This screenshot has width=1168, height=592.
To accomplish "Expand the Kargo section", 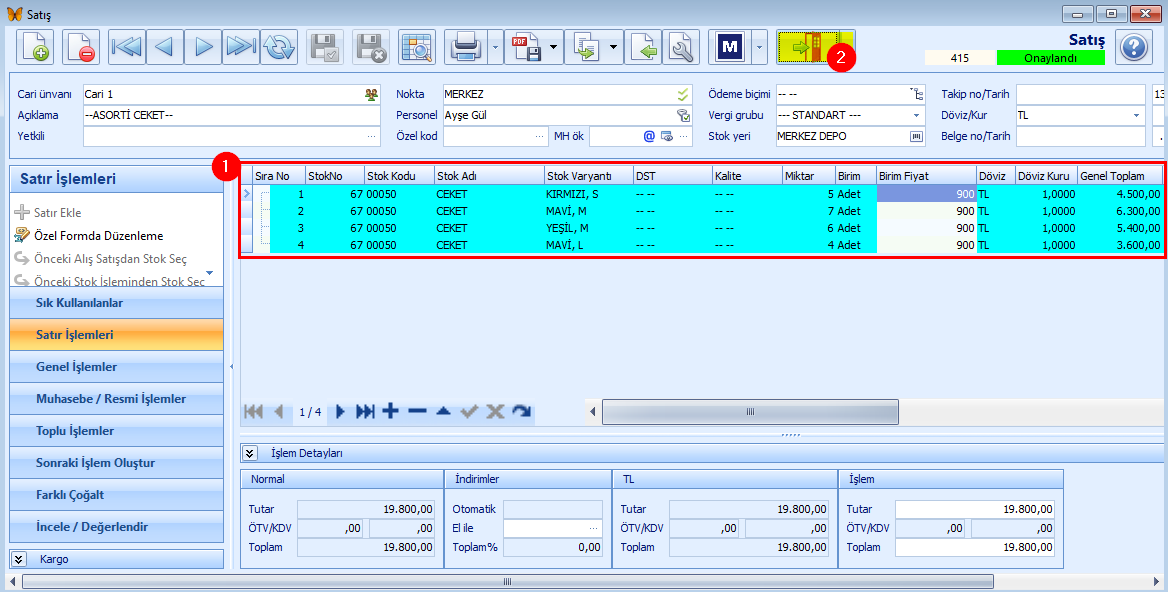I will coord(19,558).
